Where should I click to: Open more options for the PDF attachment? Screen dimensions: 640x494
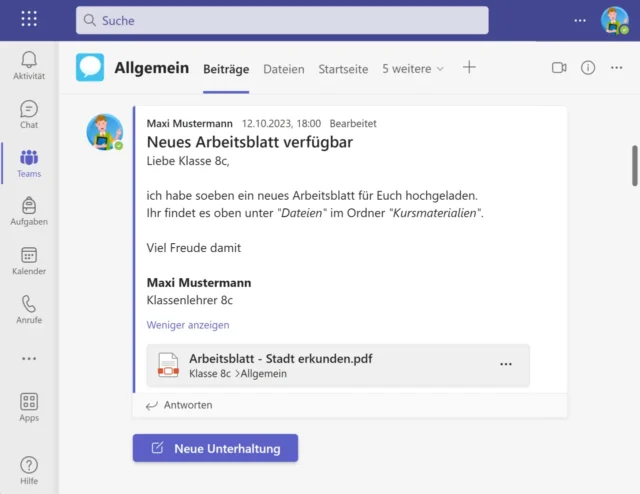point(506,365)
